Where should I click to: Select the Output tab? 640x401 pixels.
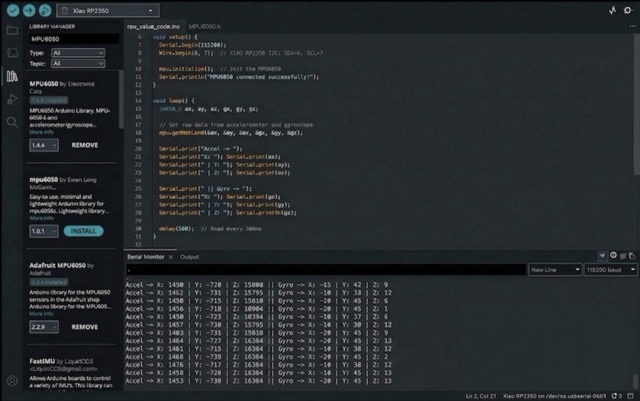(x=189, y=257)
